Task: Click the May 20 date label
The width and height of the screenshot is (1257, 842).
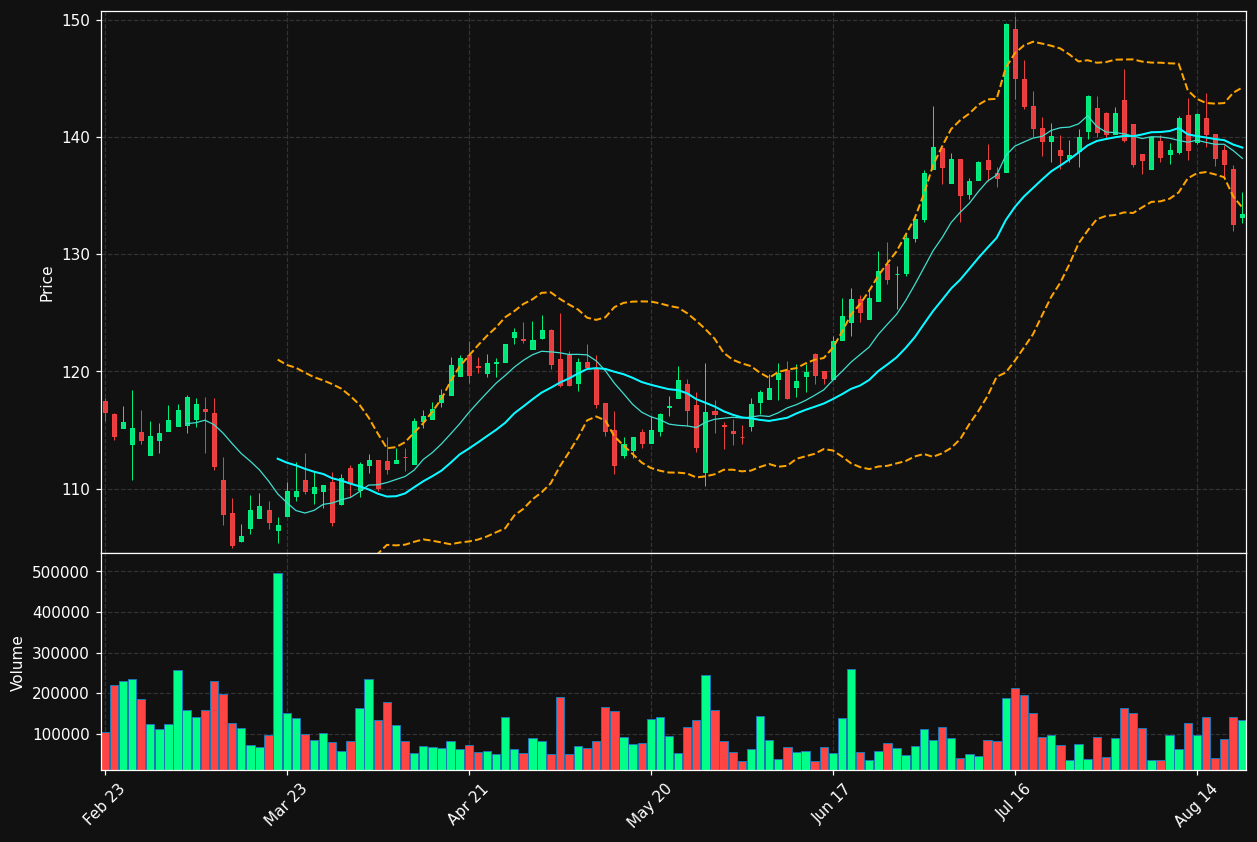Action: (650, 804)
